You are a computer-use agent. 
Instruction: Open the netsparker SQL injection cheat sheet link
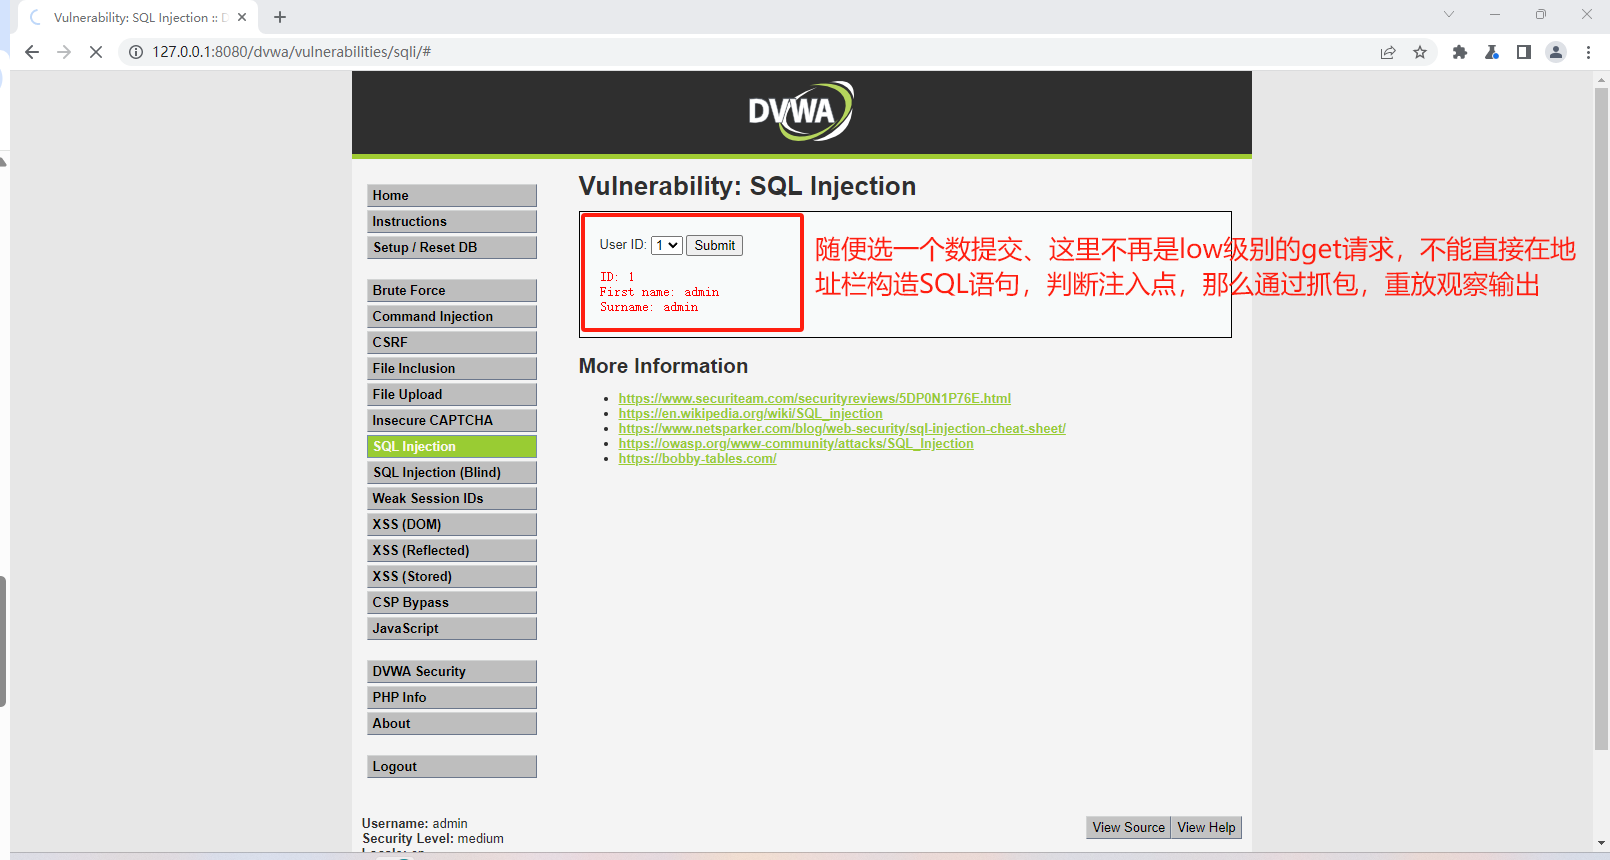coord(842,428)
